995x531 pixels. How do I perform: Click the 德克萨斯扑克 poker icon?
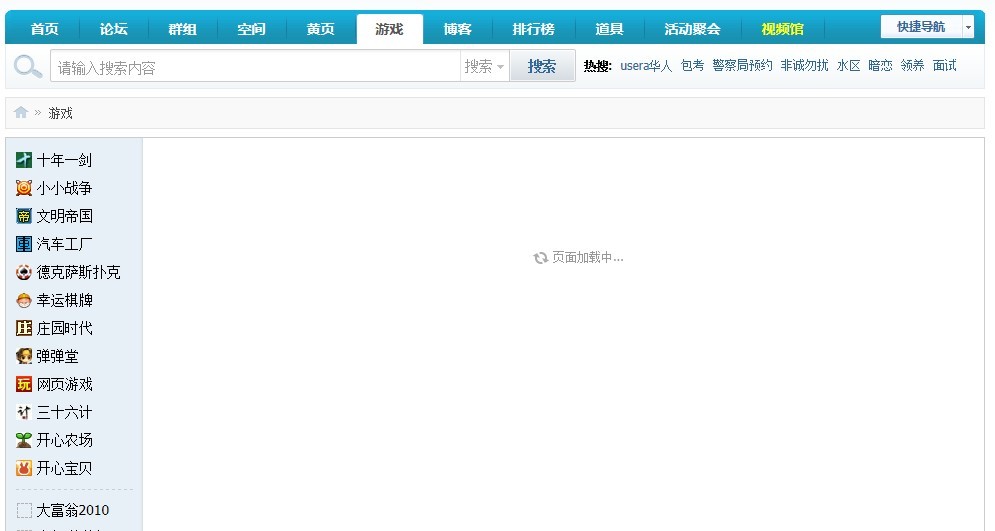[x=24, y=272]
